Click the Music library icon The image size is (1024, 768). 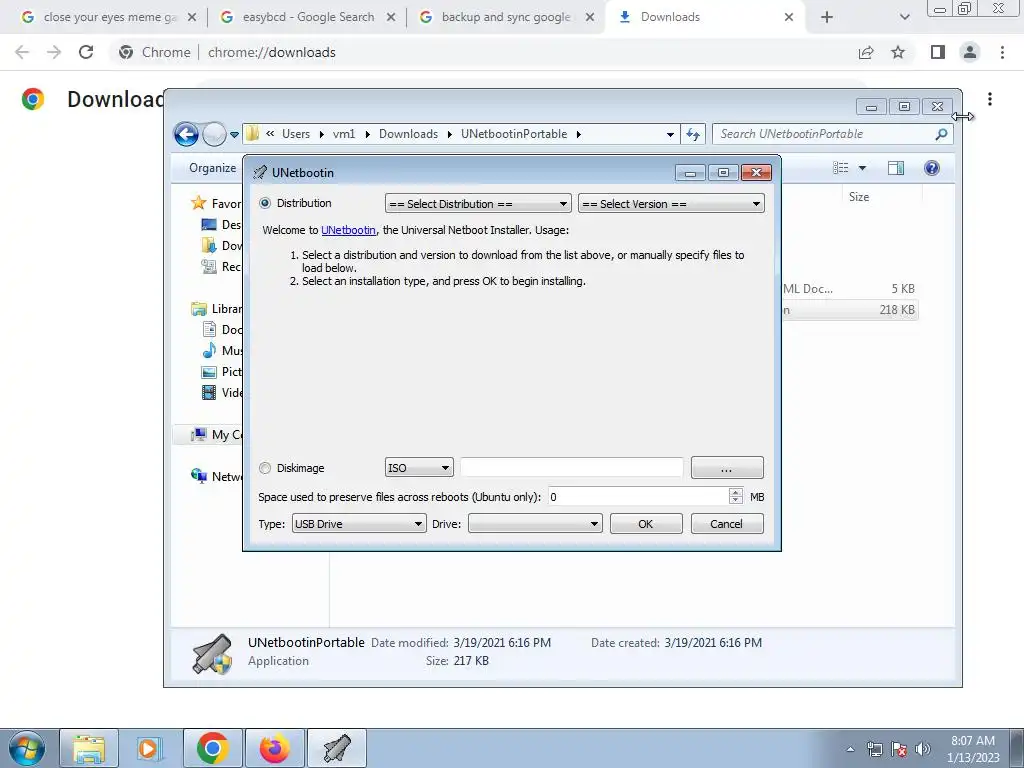[x=209, y=351]
